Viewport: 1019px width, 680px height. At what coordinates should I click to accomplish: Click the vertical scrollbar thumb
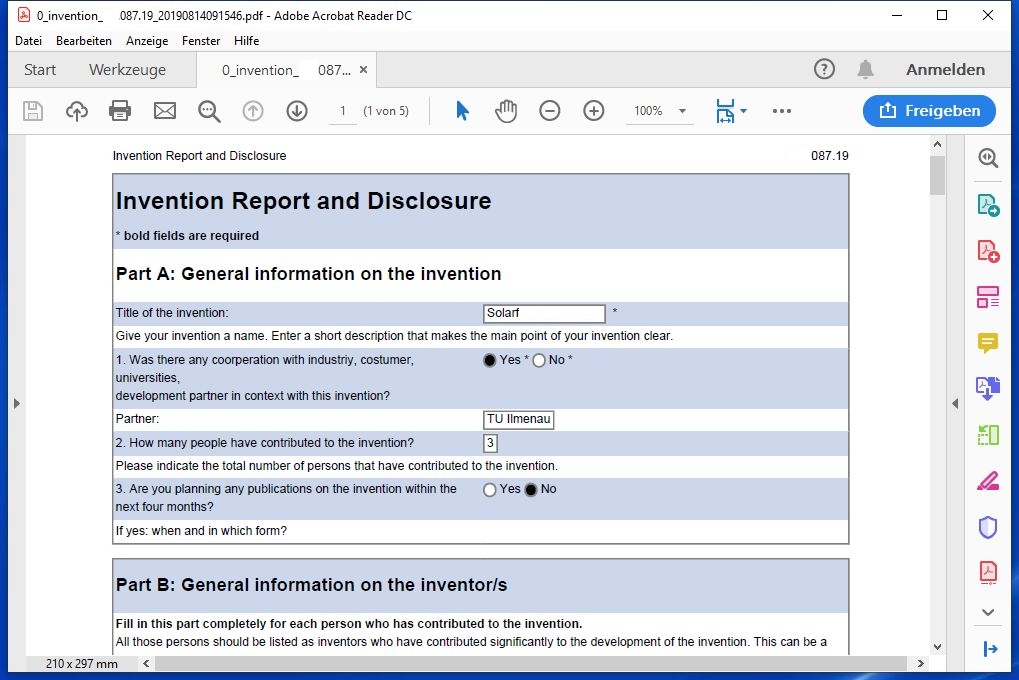tap(937, 176)
